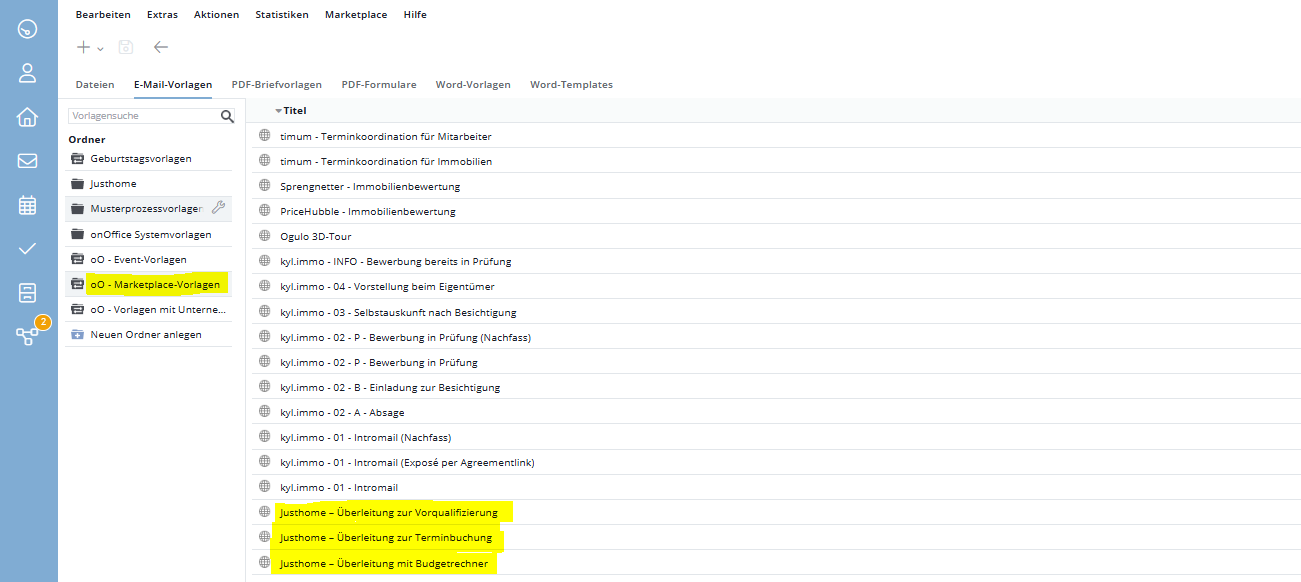Image resolution: width=1301 pixels, height=582 pixels.
Task: Click Neuen Ordner anlegen
Action: click(145, 334)
